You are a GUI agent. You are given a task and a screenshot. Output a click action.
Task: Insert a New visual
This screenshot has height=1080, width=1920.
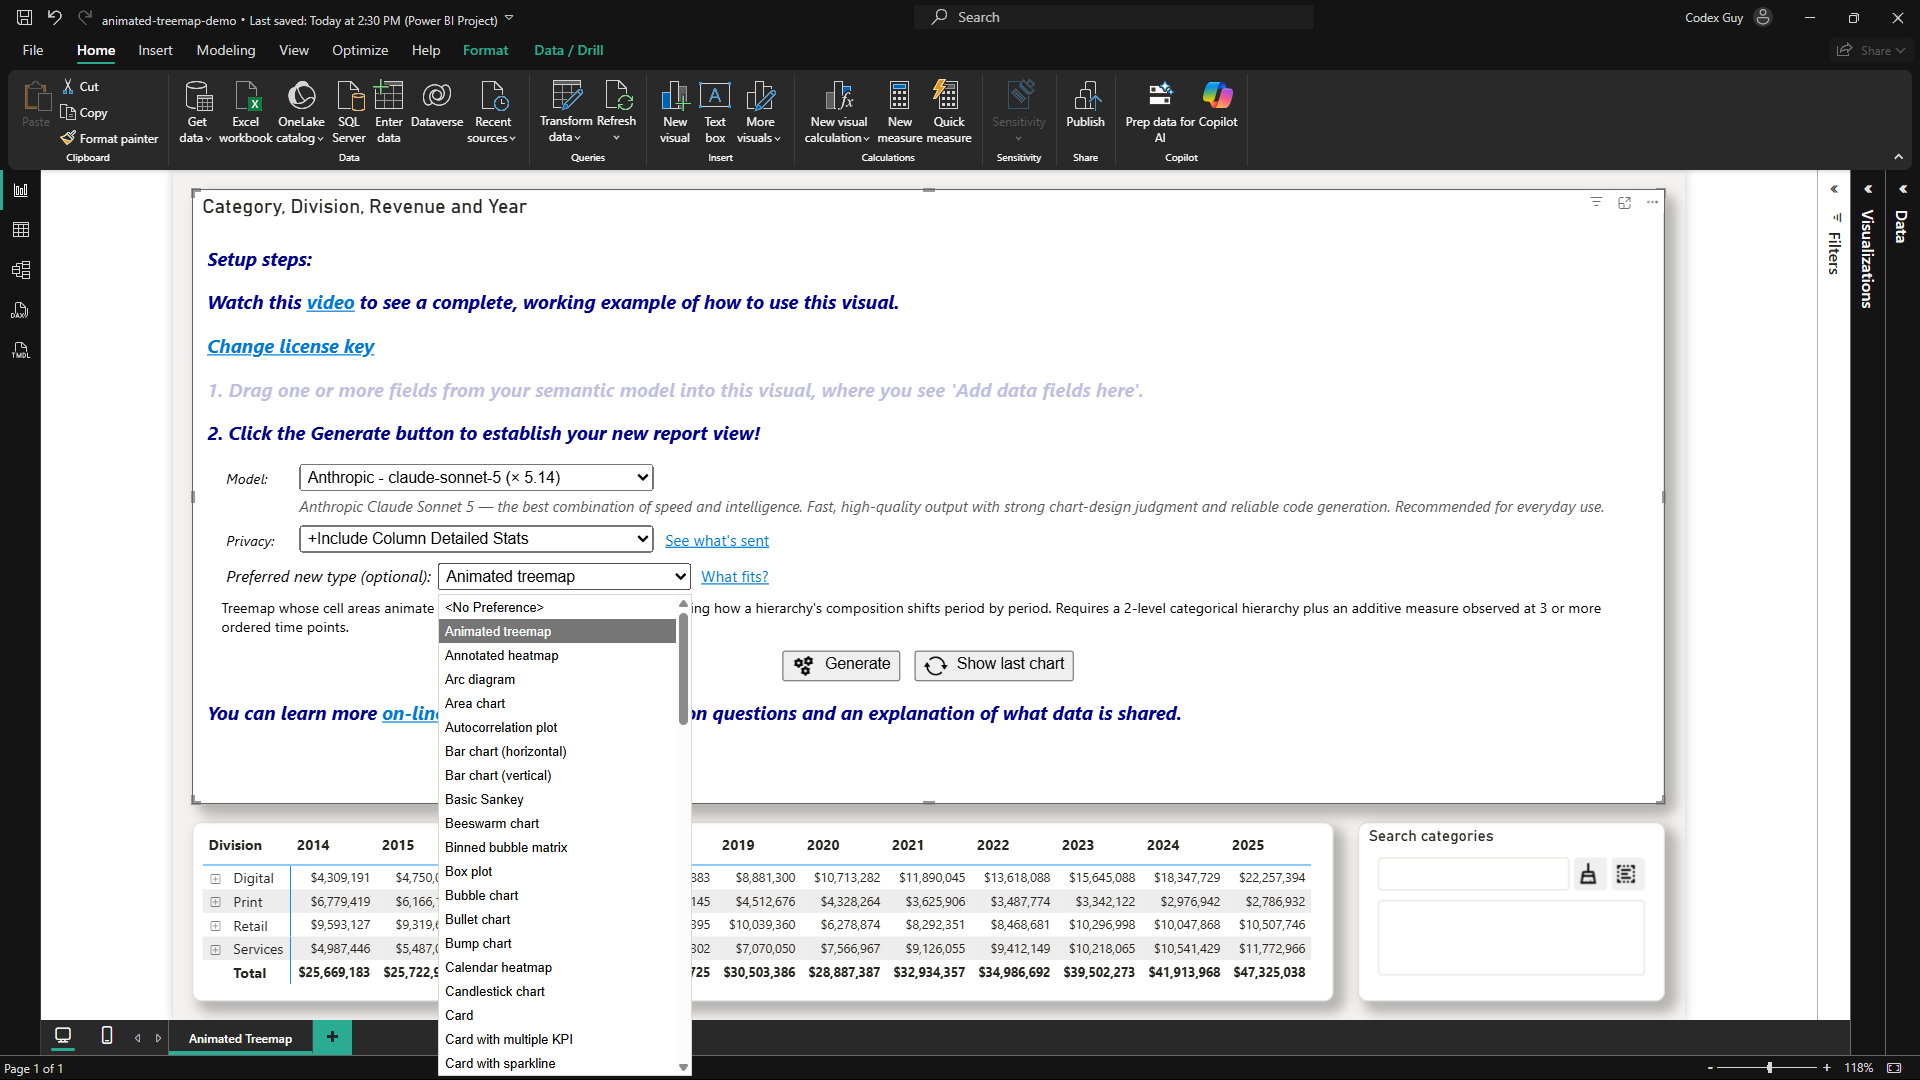(675, 112)
